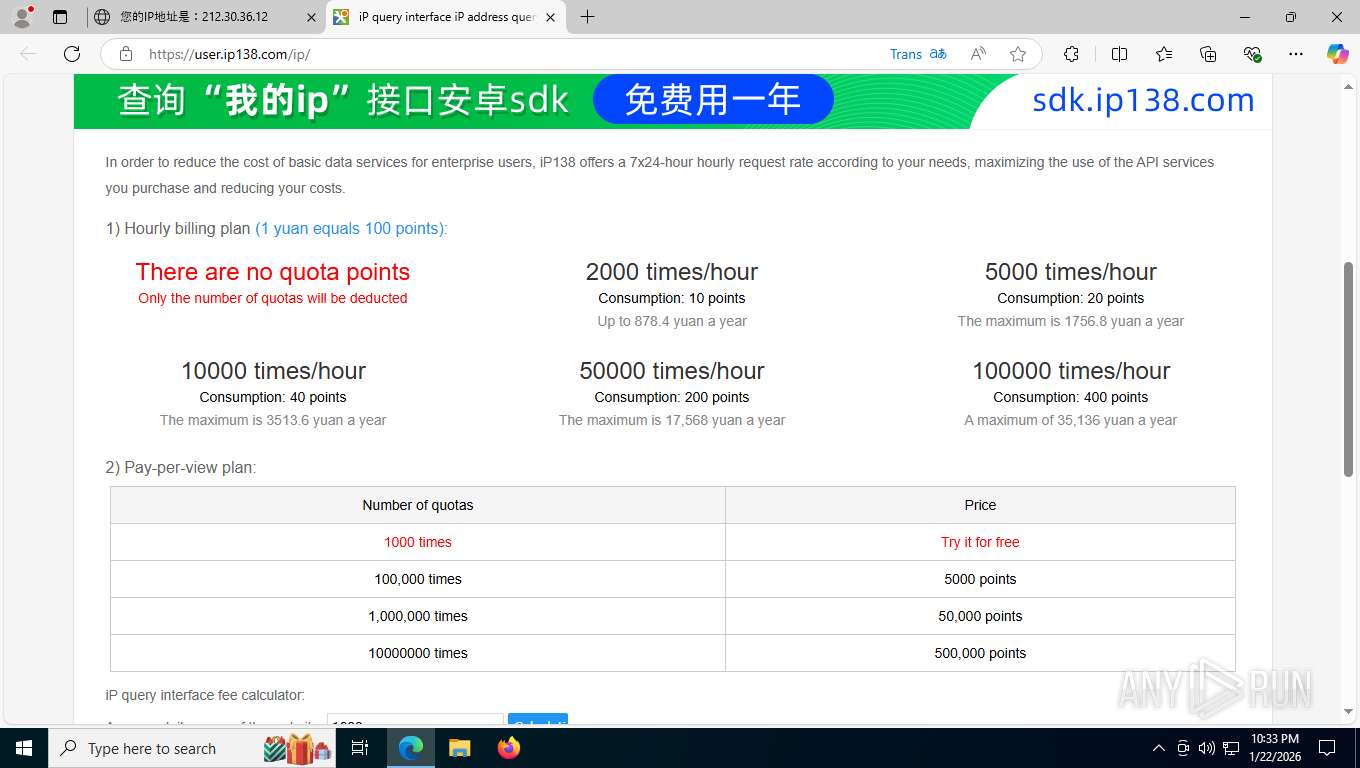Launch Read aloud from the address bar

click(978, 54)
